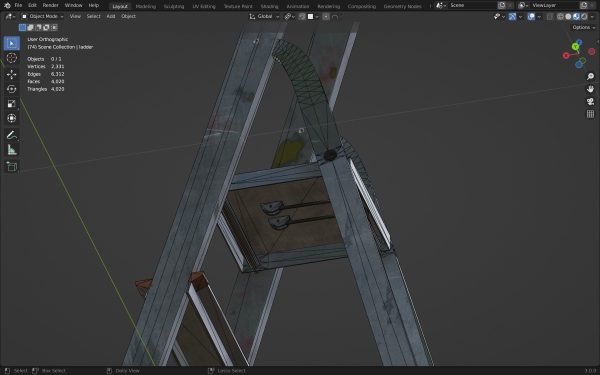Switch perspective/orthographic grid icon
Screen dimensions: 600x375
click(590, 114)
